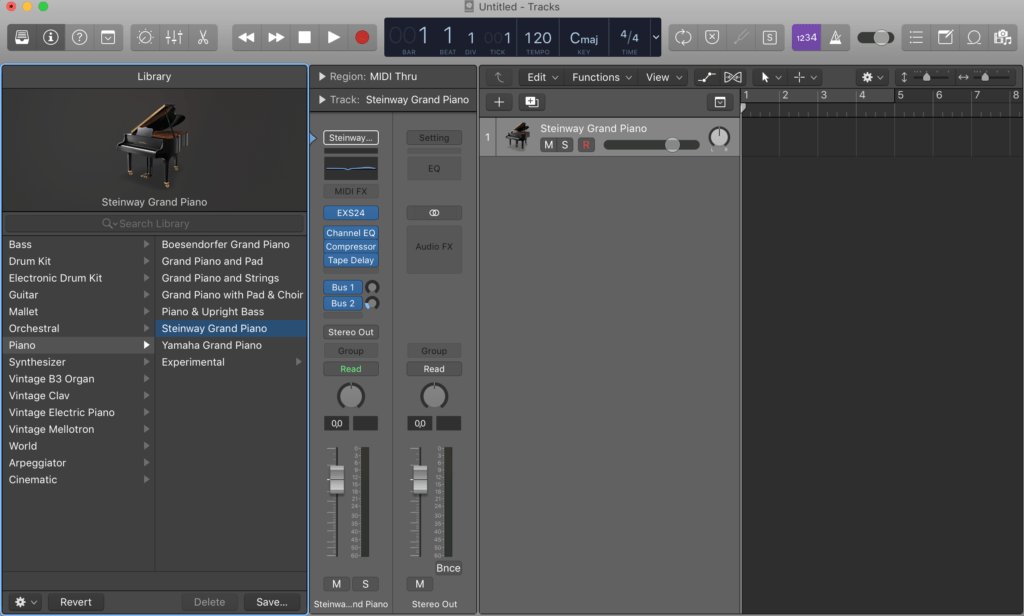This screenshot has height=616, width=1024.
Task: Open Smart Controls dial icon
Action: [145, 37]
